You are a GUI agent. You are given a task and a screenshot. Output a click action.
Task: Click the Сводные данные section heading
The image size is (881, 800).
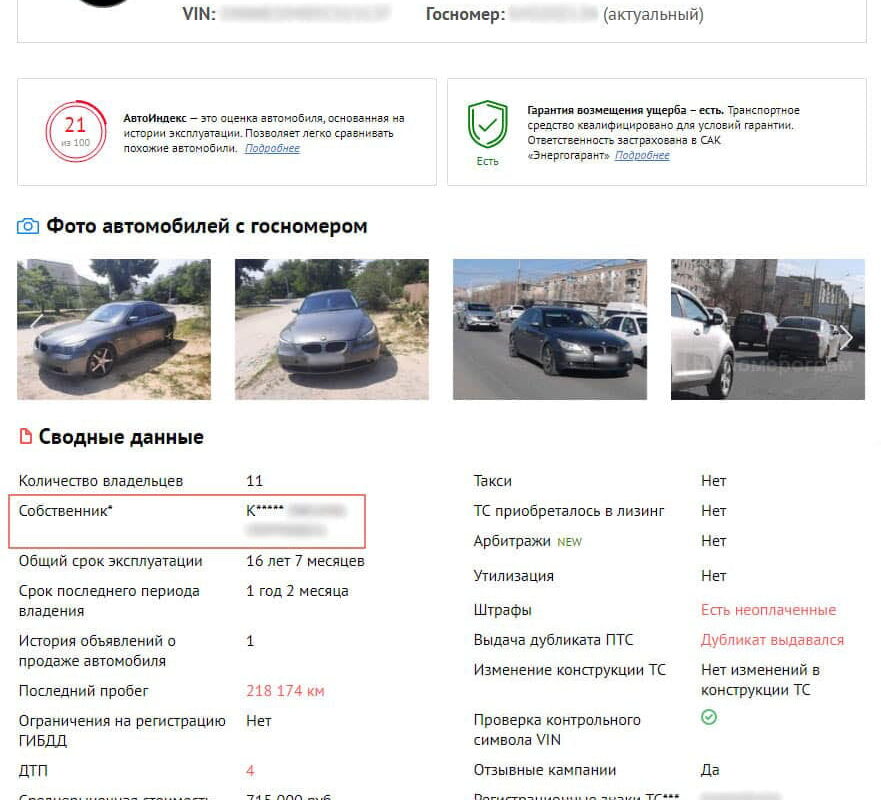pos(121,437)
